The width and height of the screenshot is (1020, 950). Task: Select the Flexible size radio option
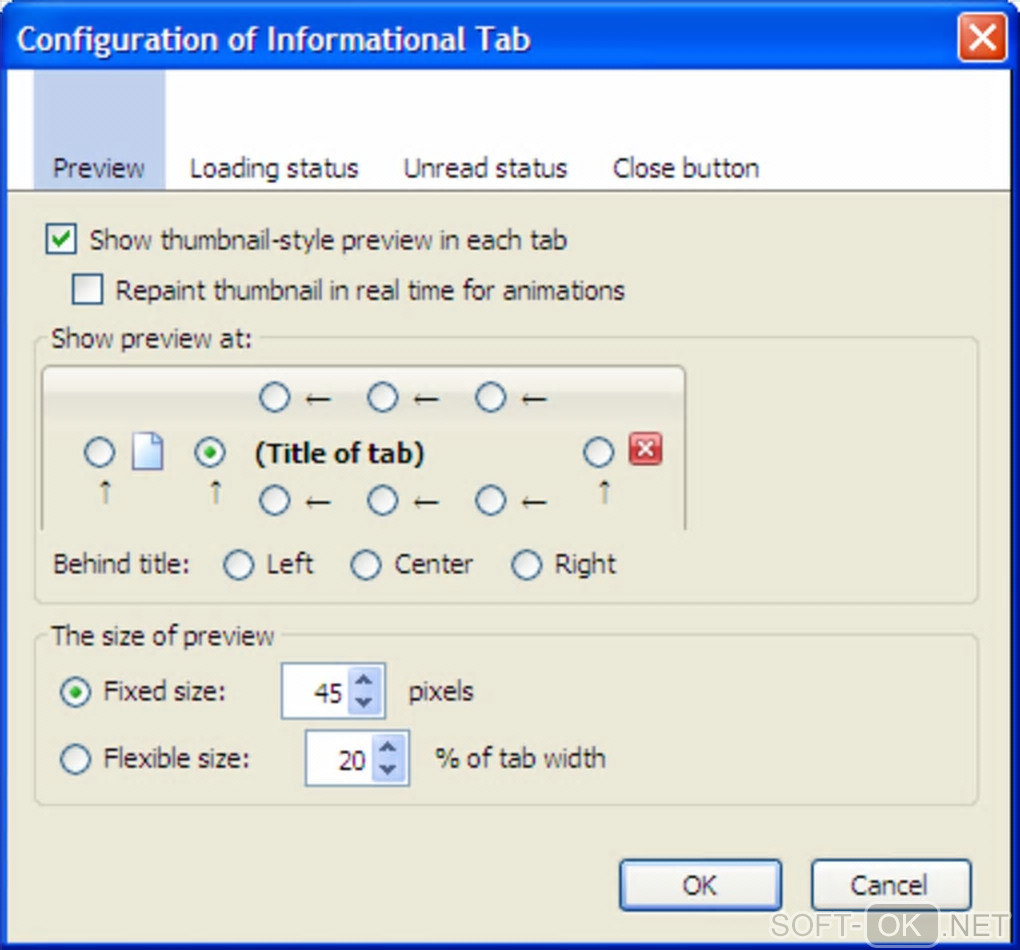pyautogui.click(x=75, y=760)
